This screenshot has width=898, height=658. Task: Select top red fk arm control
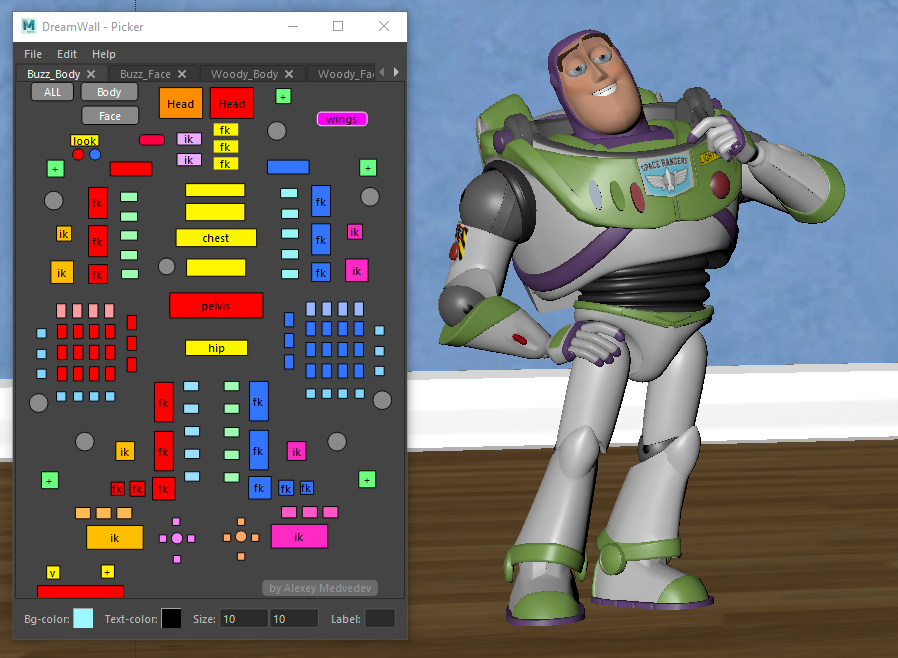97,203
